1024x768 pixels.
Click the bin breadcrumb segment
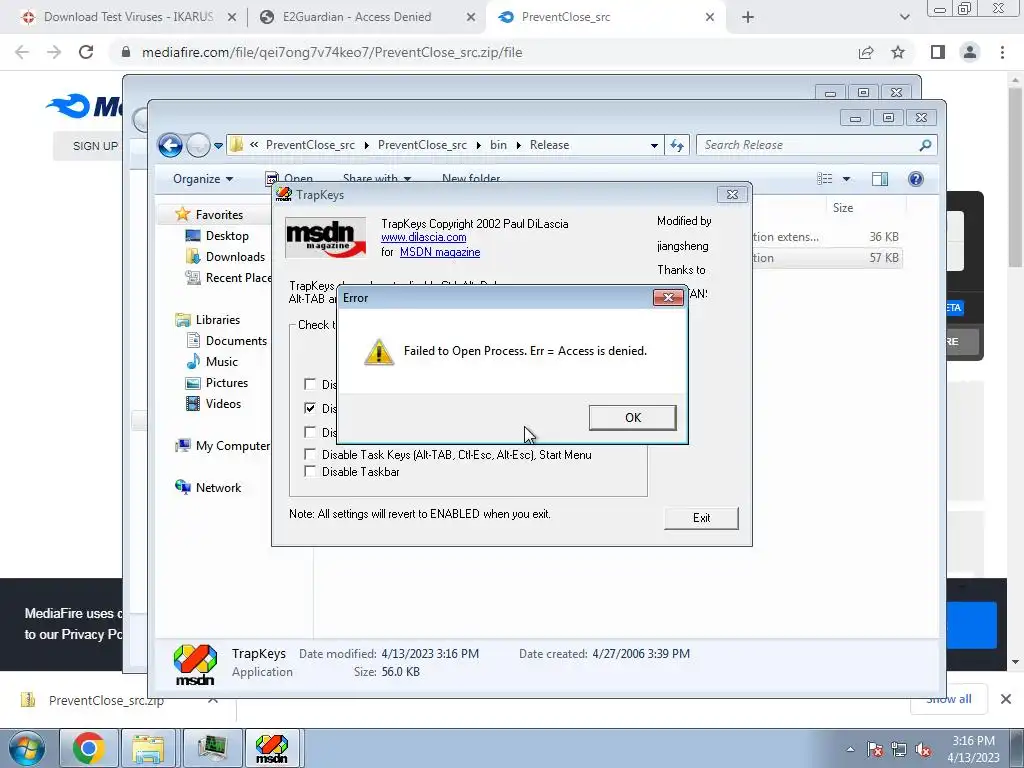click(x=498, y=145)
